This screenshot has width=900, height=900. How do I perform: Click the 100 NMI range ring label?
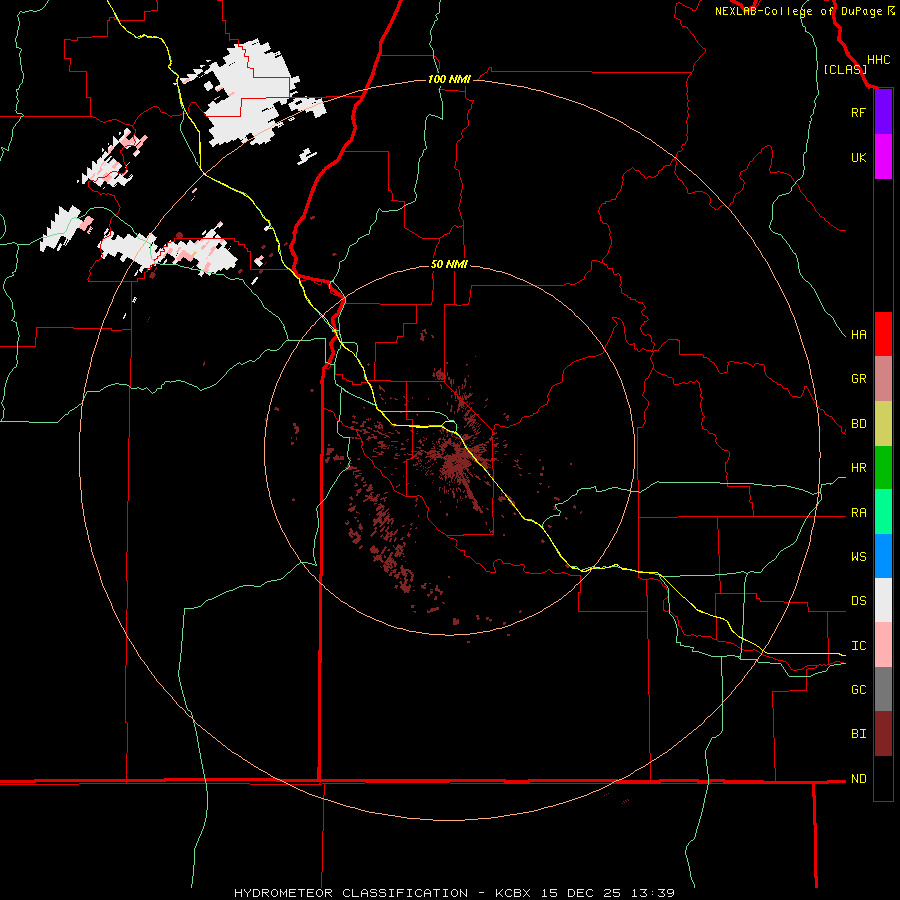tap(449, 79)
